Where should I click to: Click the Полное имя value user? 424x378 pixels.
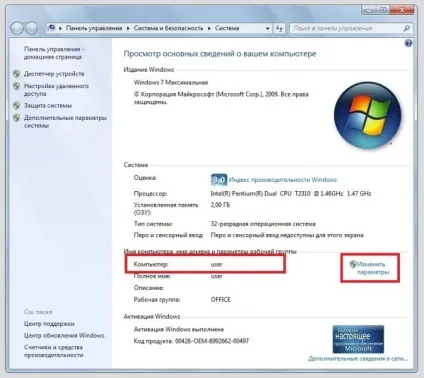click(217, 276)
